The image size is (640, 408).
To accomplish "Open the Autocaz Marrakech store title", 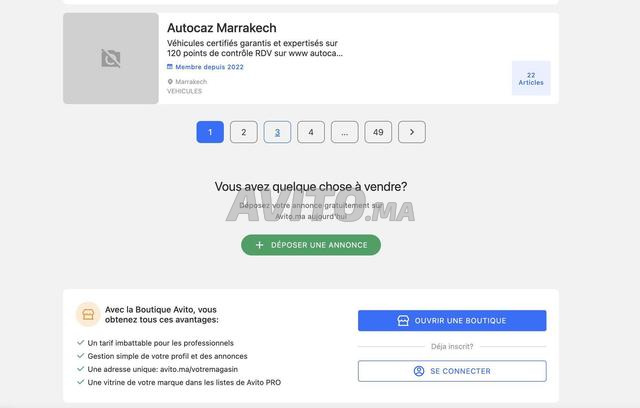I will (221, 28).
